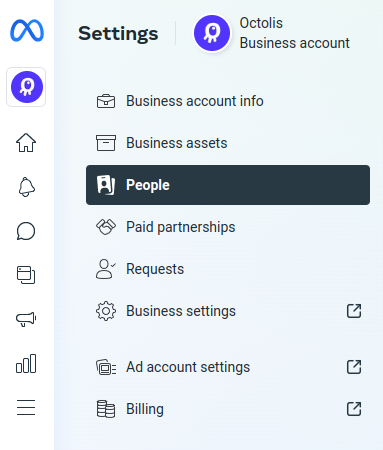Open the Inbox chat bubble icon

coord(26,231)
